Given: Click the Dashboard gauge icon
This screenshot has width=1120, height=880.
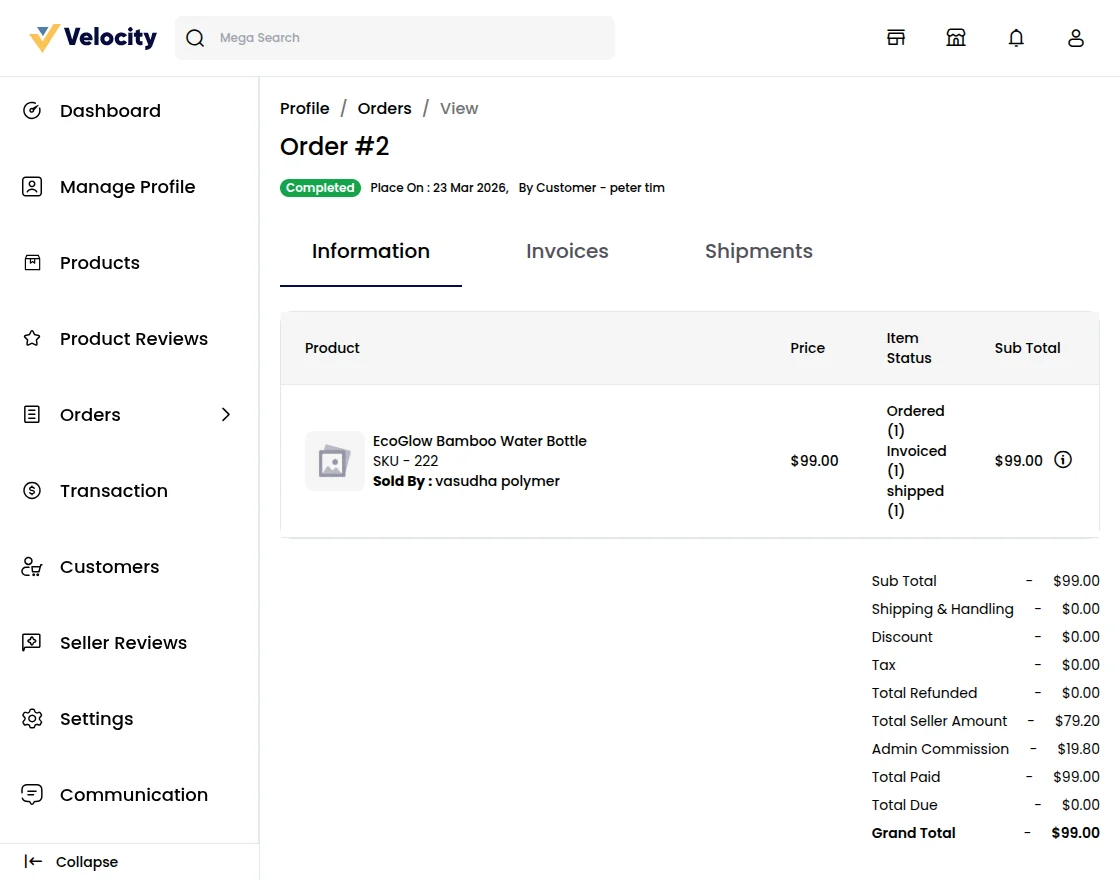Looking at the screenshot, I should pyautogui.click(x=32, y=111).
